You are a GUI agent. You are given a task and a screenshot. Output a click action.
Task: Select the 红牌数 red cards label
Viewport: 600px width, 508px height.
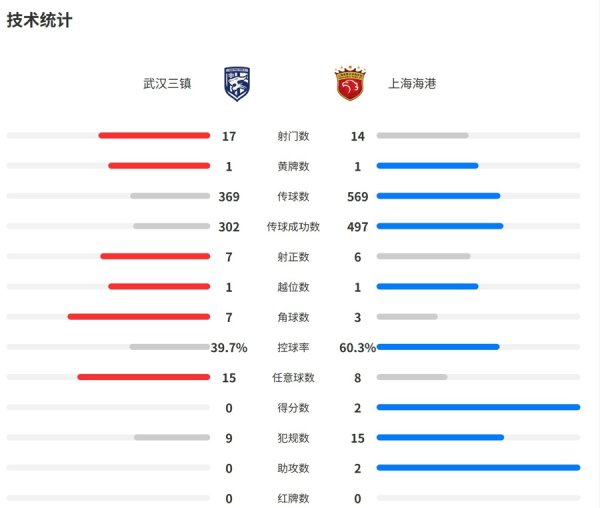(x=293, y=498)
